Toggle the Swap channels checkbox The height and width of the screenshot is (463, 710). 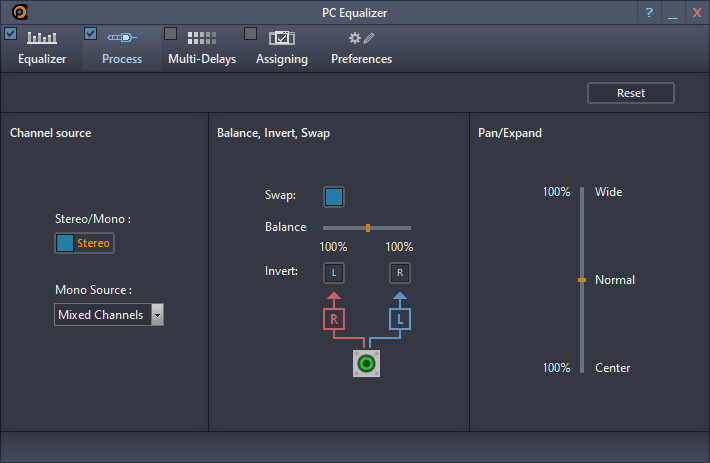coord(334,197)
